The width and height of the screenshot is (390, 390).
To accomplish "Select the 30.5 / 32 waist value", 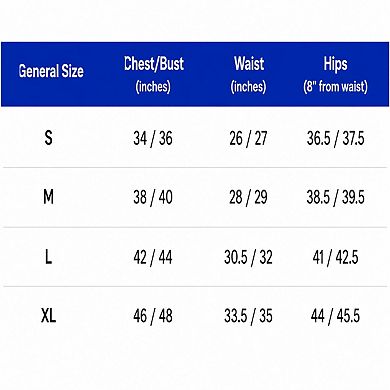I will [248, 257].
